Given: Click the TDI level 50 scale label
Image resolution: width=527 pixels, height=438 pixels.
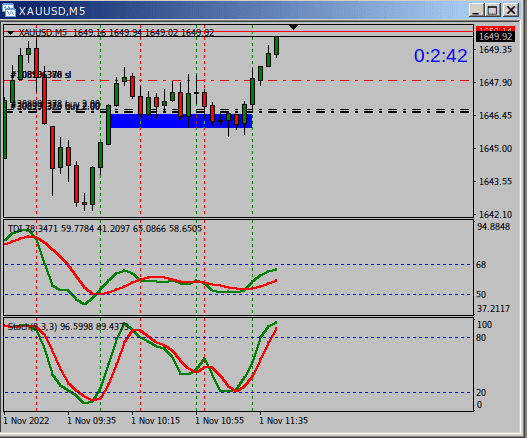Looking at the screenshot, I should click(x=481, y=295).
